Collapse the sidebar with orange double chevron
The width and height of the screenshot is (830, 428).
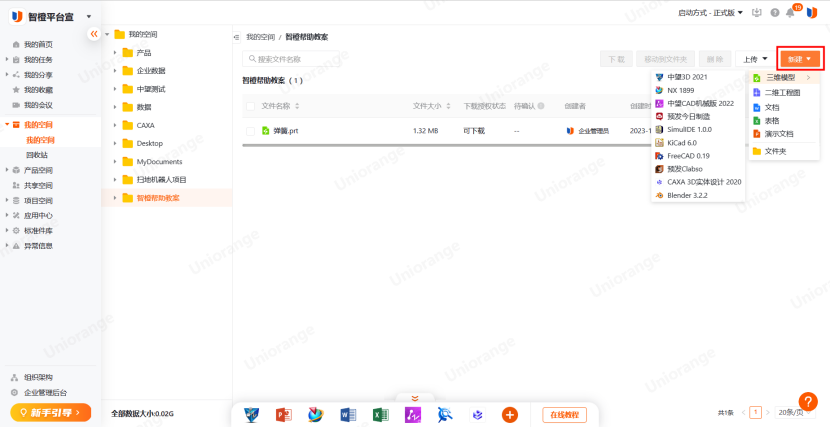(94, 34)
